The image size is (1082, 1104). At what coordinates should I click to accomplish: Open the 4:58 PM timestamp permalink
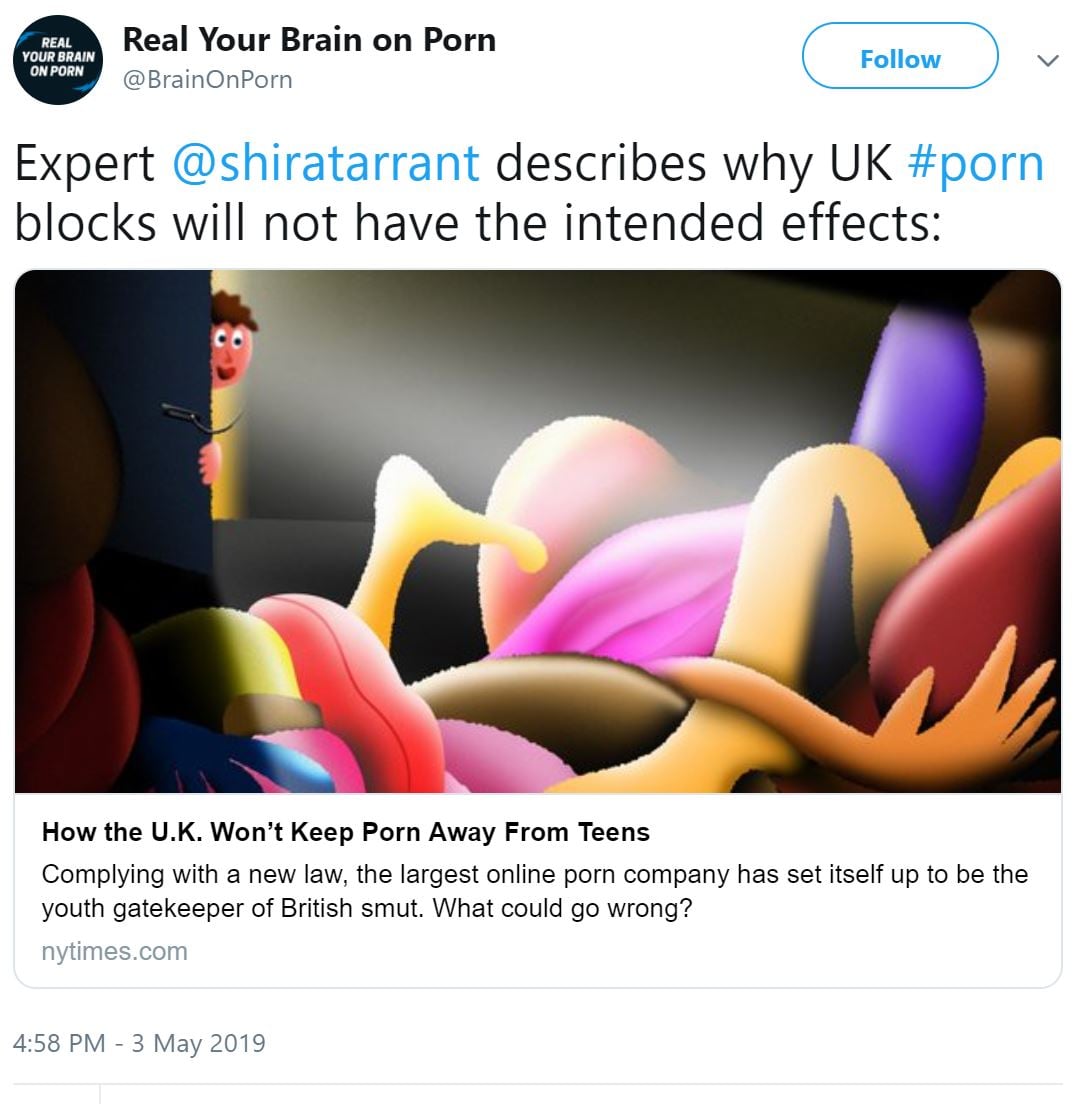tap(59, 1043)
